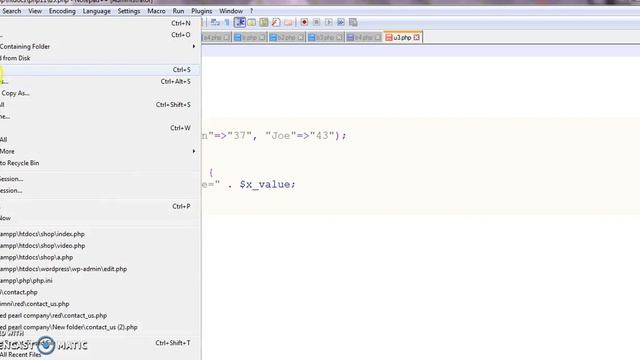
Task: Choose Close entry with Ctrl+W
Action: 99,128
